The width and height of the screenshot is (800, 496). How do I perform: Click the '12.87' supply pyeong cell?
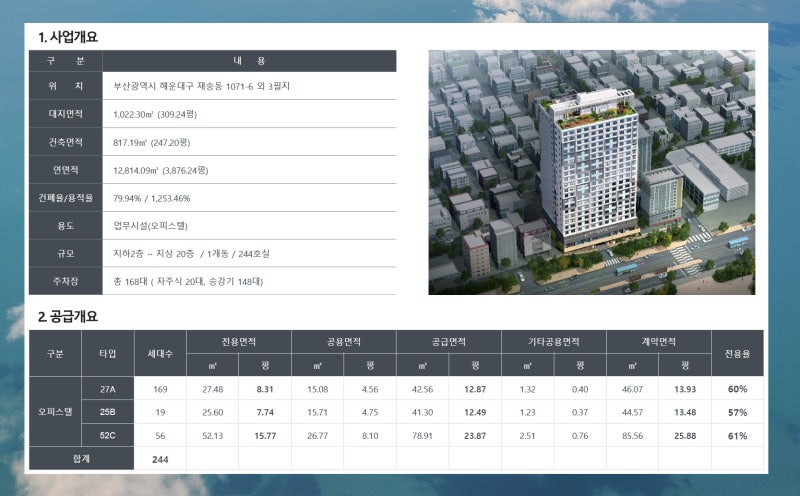coord(475,389)
